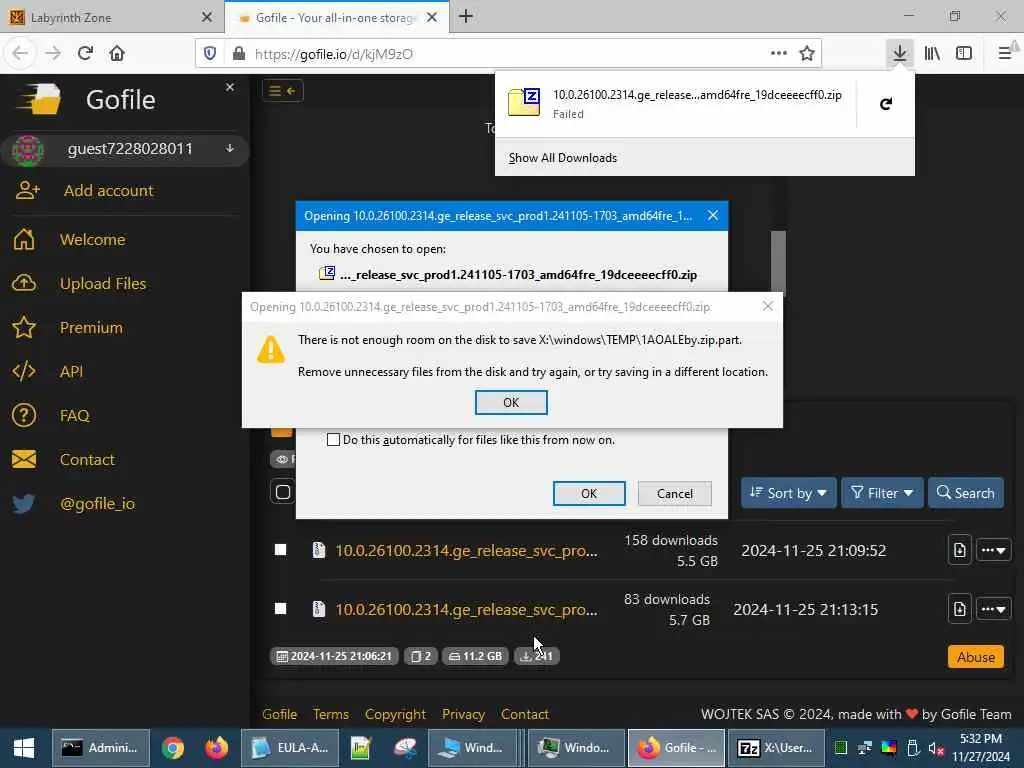Show the sidebar panel icon
The height and width of the screenshot is (768, 1024).
(x=964, y=54)
